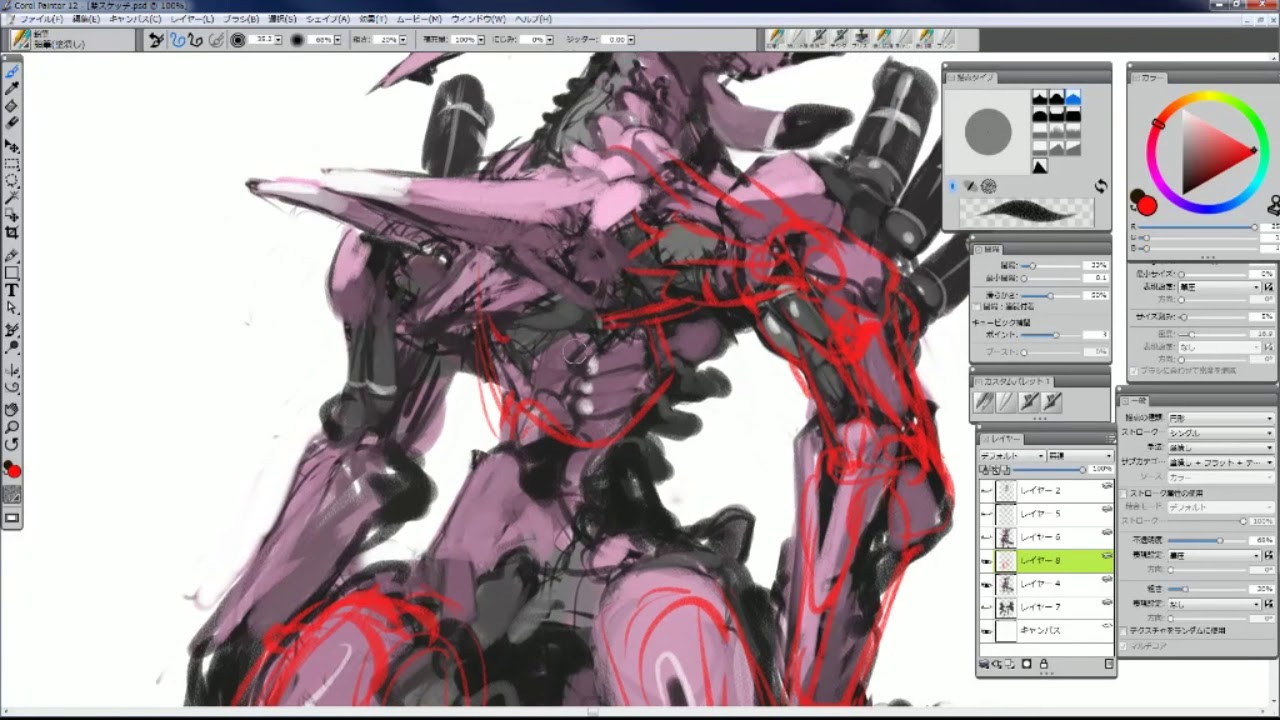Open the レイヤー(L) menu
Viewport: 1280px width, 720px height.
[x=192, y=19]
